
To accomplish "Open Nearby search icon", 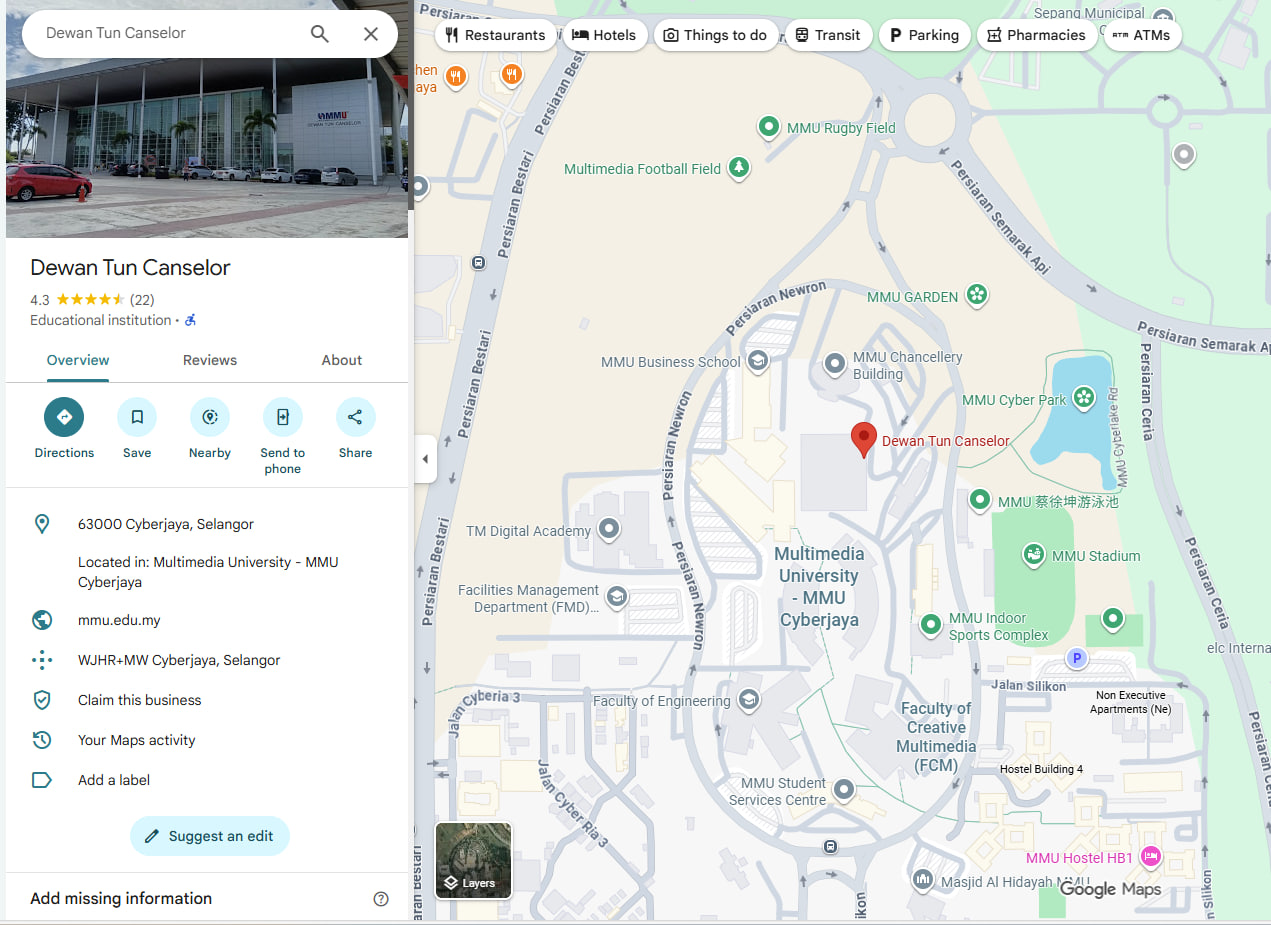I will [x=210, y=417].
